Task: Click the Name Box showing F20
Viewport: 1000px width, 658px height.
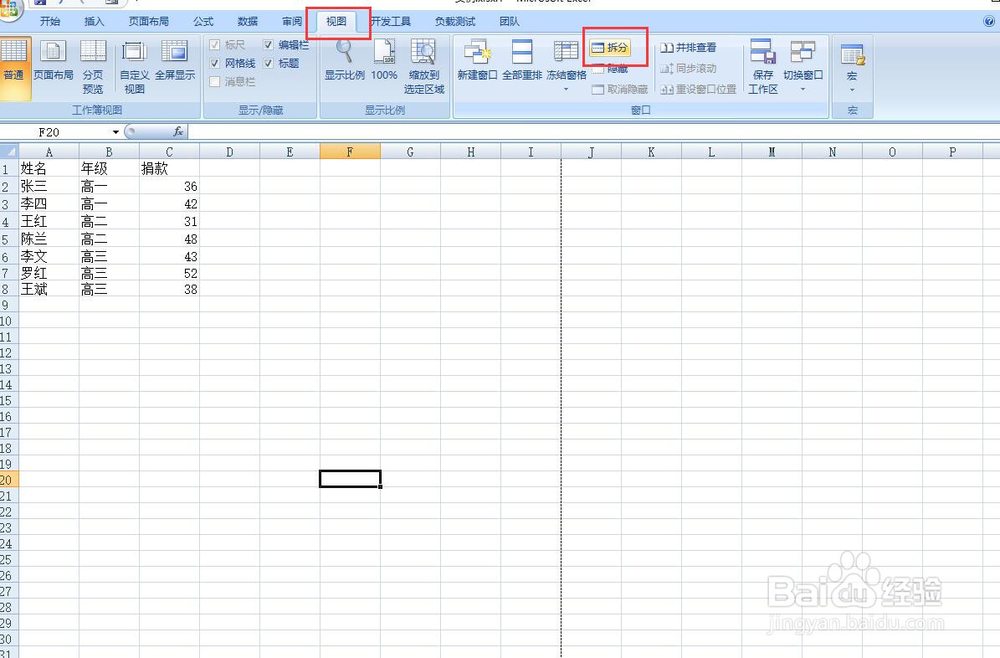Action: (x=55, y=132)
